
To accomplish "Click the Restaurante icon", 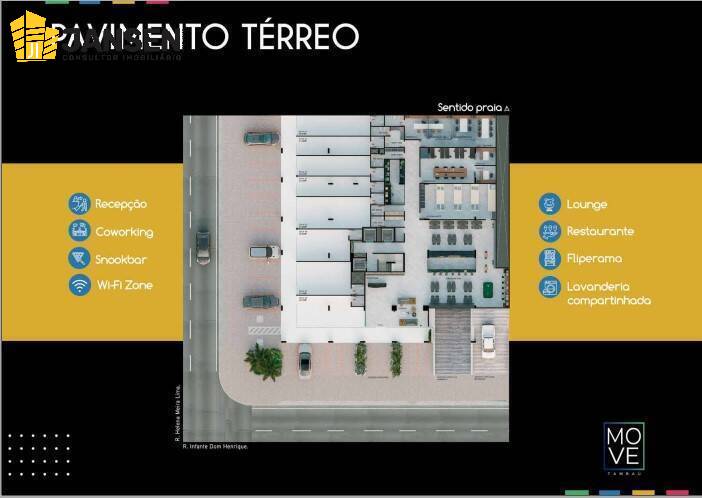I will click(x=550, y=232).
